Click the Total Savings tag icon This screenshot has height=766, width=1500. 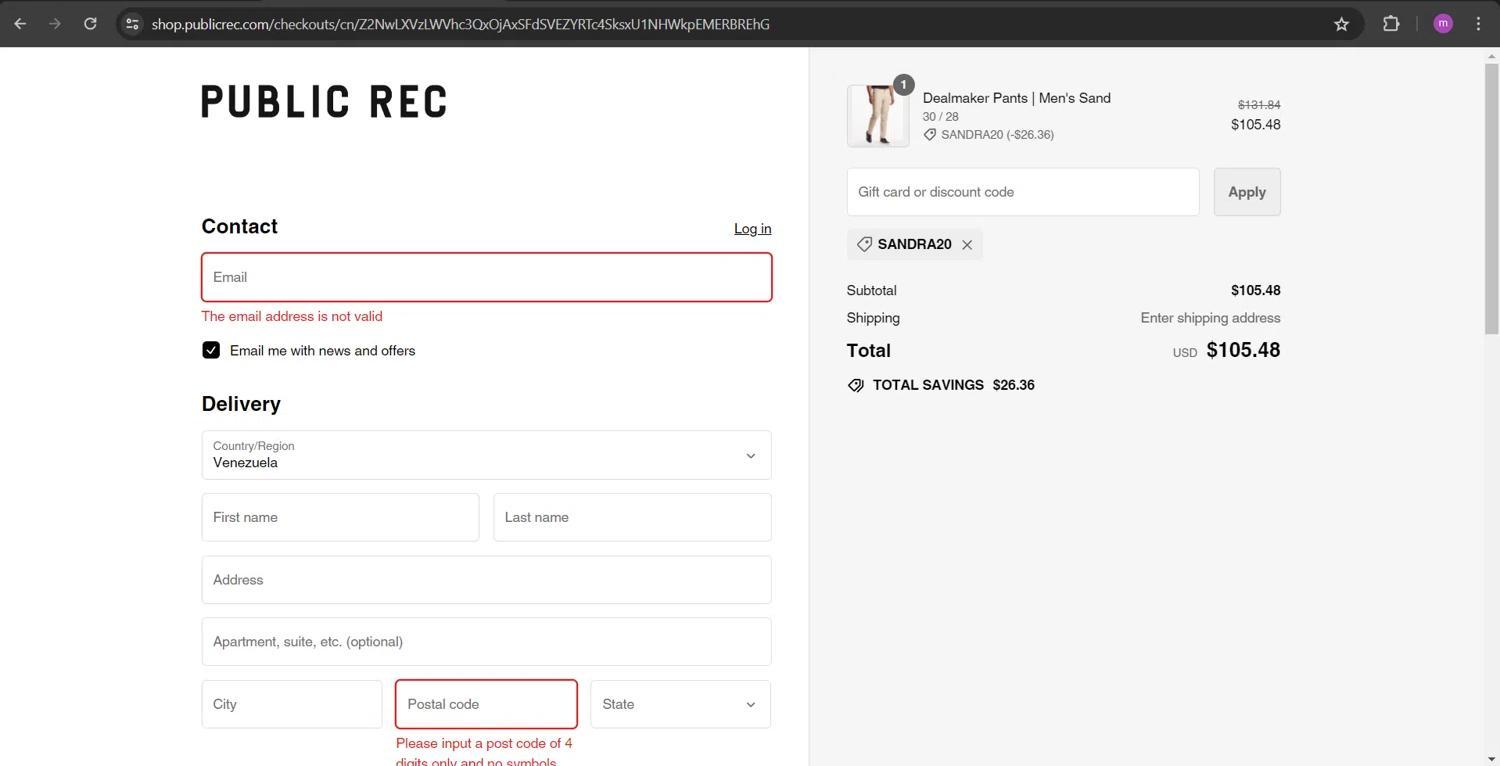856,385
